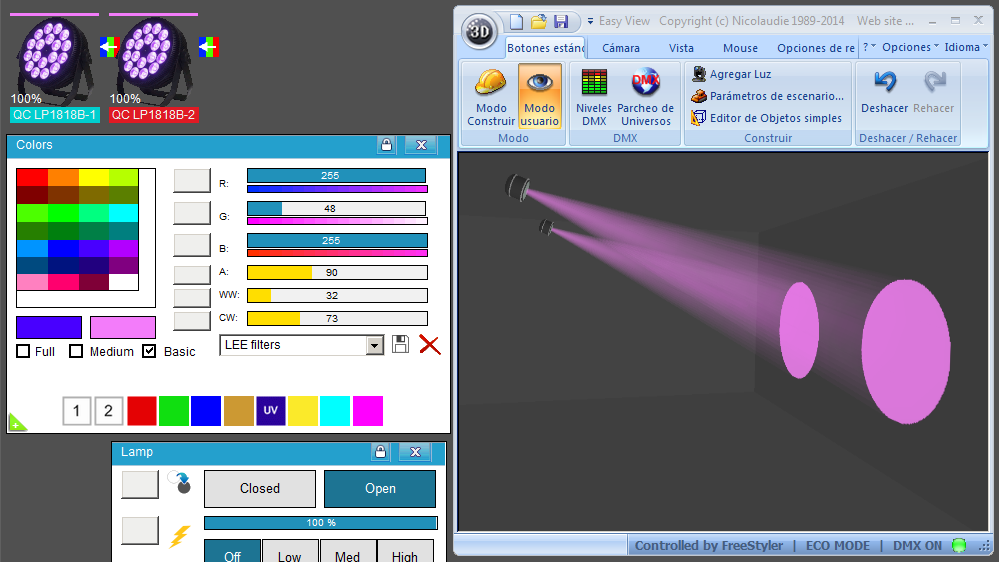Select the Modo usuario eye icon
This screenshot has width=999, height=562.
pos(540,83)
